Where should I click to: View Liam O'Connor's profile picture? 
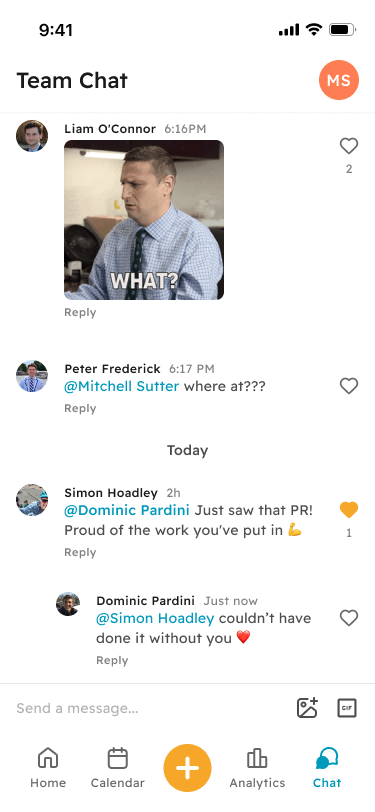[32, 136]
